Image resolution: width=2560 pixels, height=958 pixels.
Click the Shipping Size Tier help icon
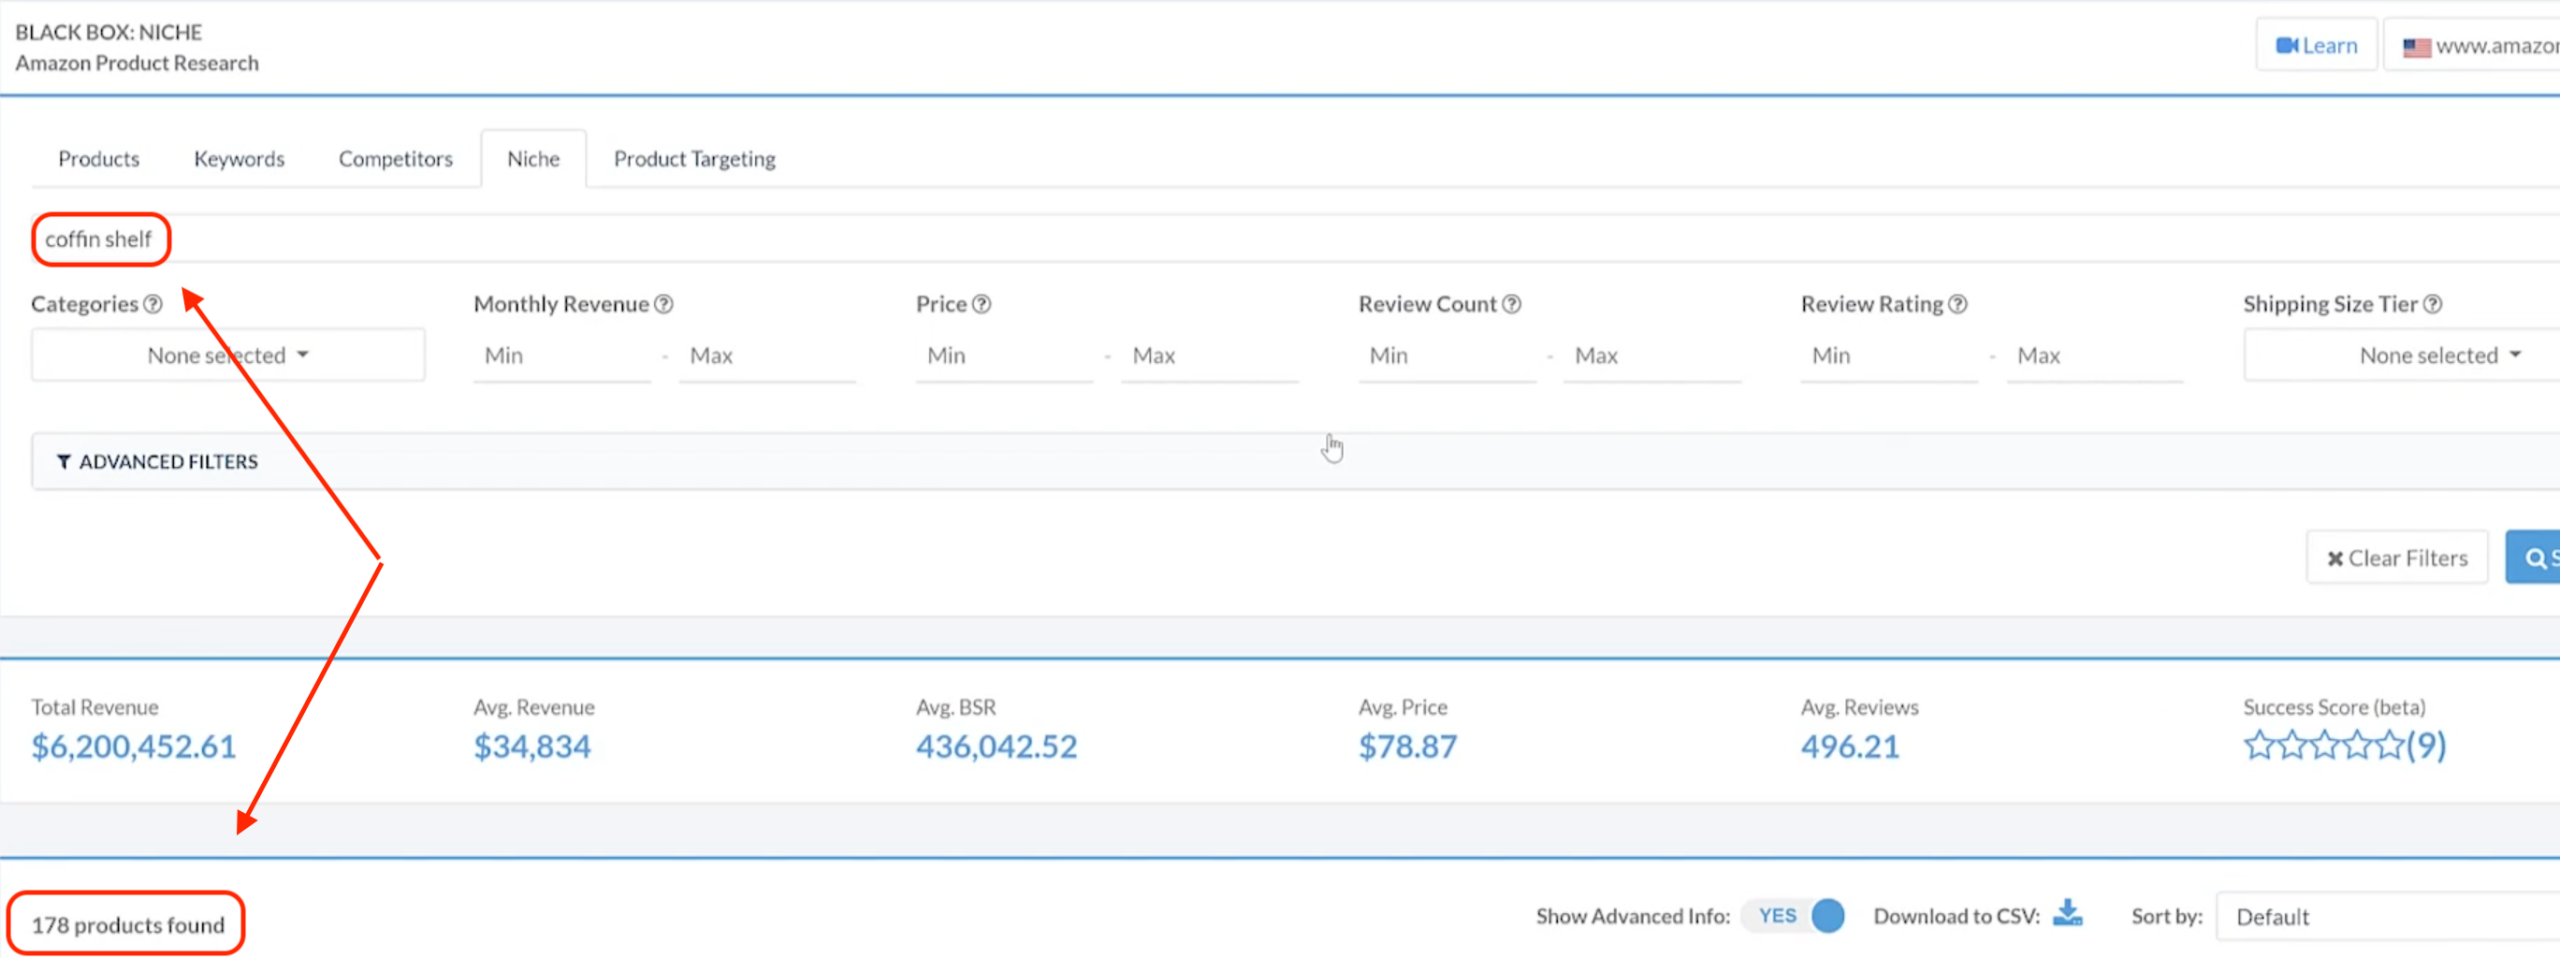[2433, 304]
